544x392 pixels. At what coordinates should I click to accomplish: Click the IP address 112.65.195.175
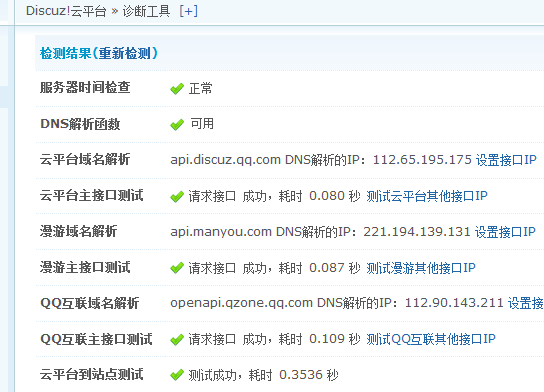pyautogui.click(x=422, y=160)
